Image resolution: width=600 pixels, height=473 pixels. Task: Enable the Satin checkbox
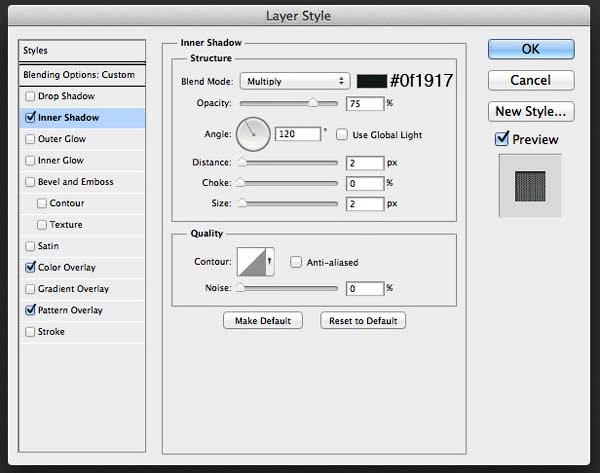[x=30, y=246]
